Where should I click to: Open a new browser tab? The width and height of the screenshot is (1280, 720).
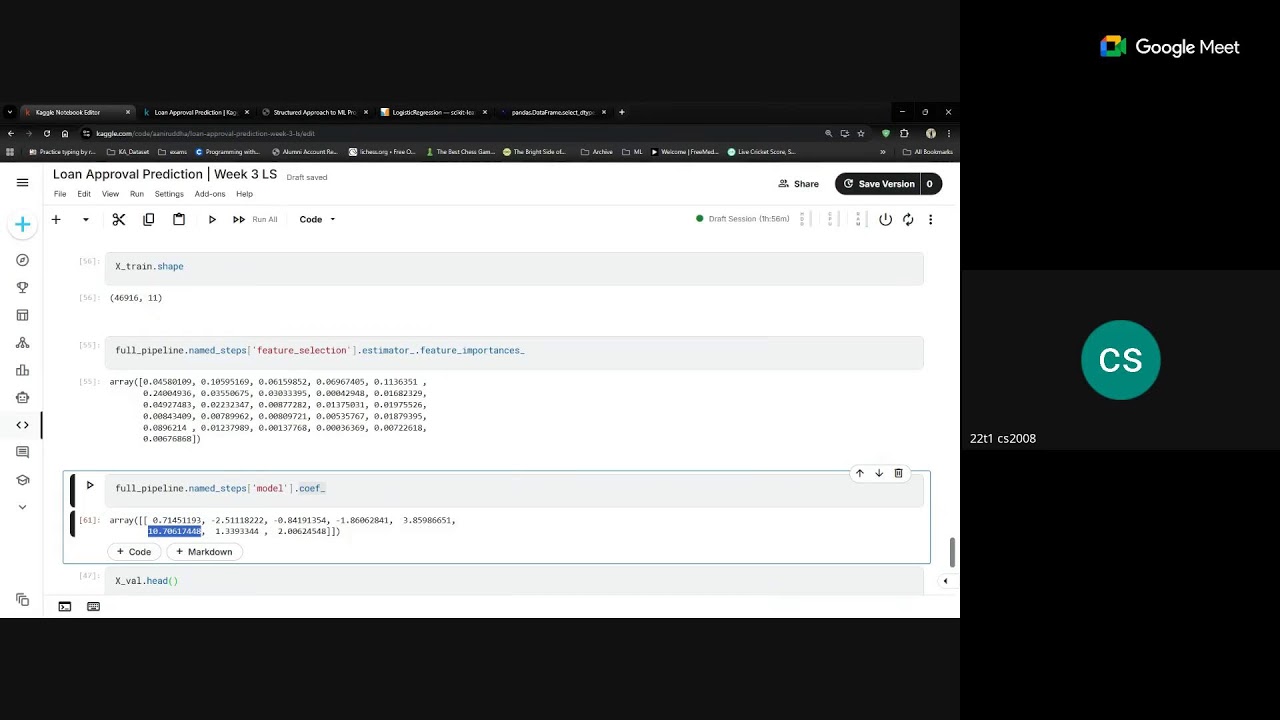(x=621, y=112)
